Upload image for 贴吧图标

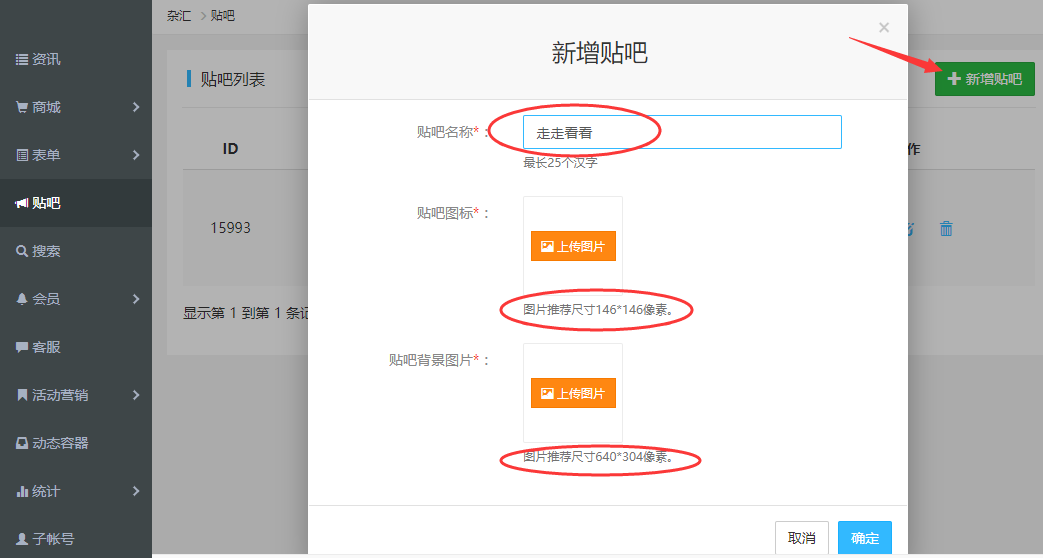573,246
